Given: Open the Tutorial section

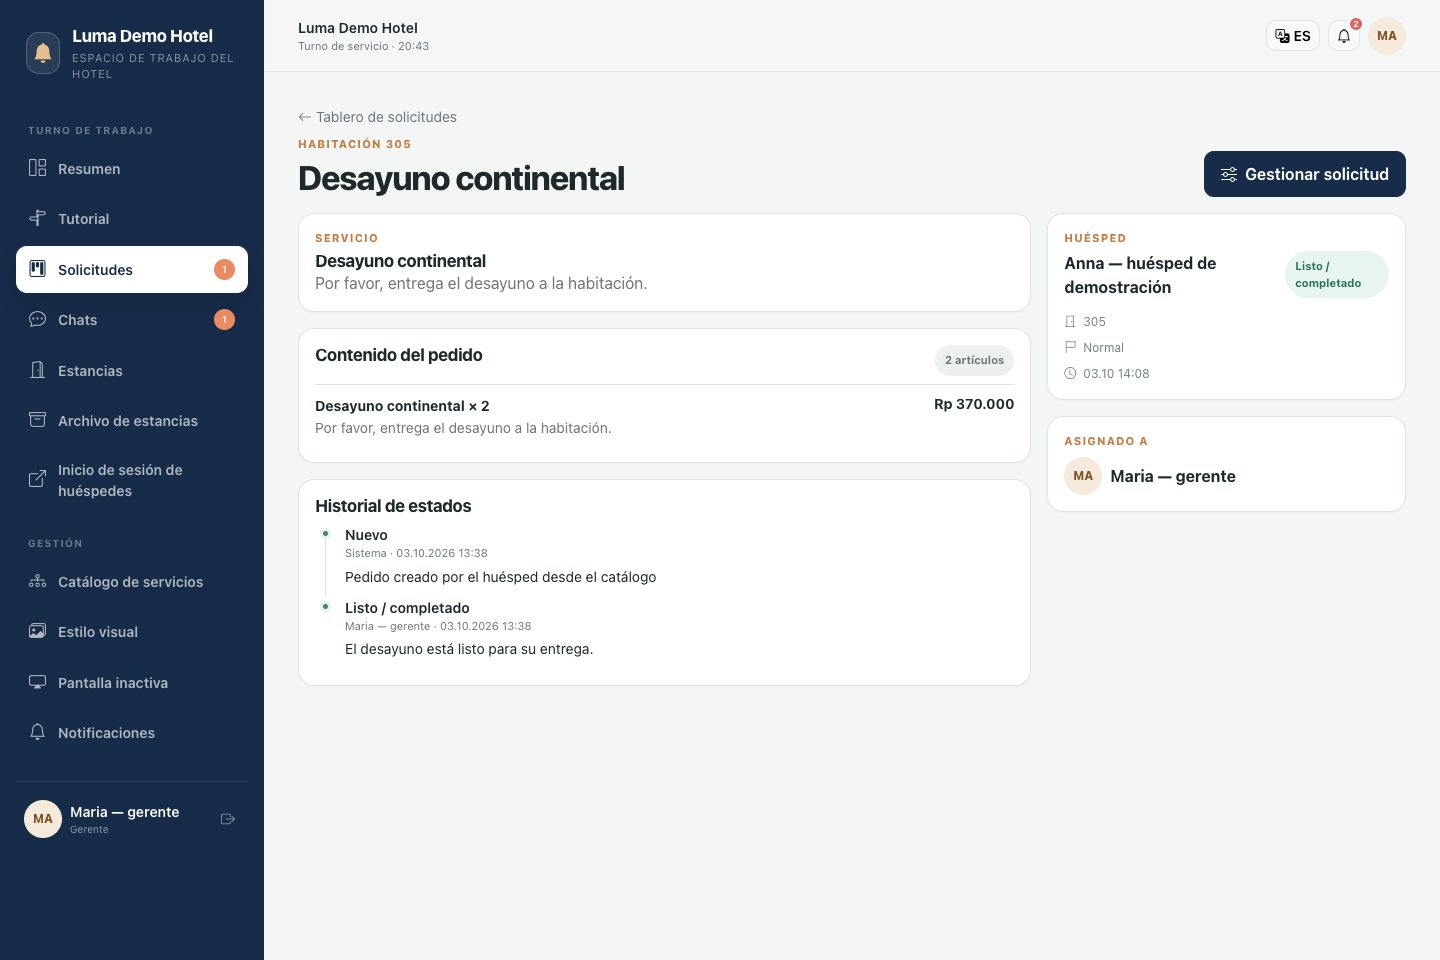Looking at the screenshot, I should (132, 219).
